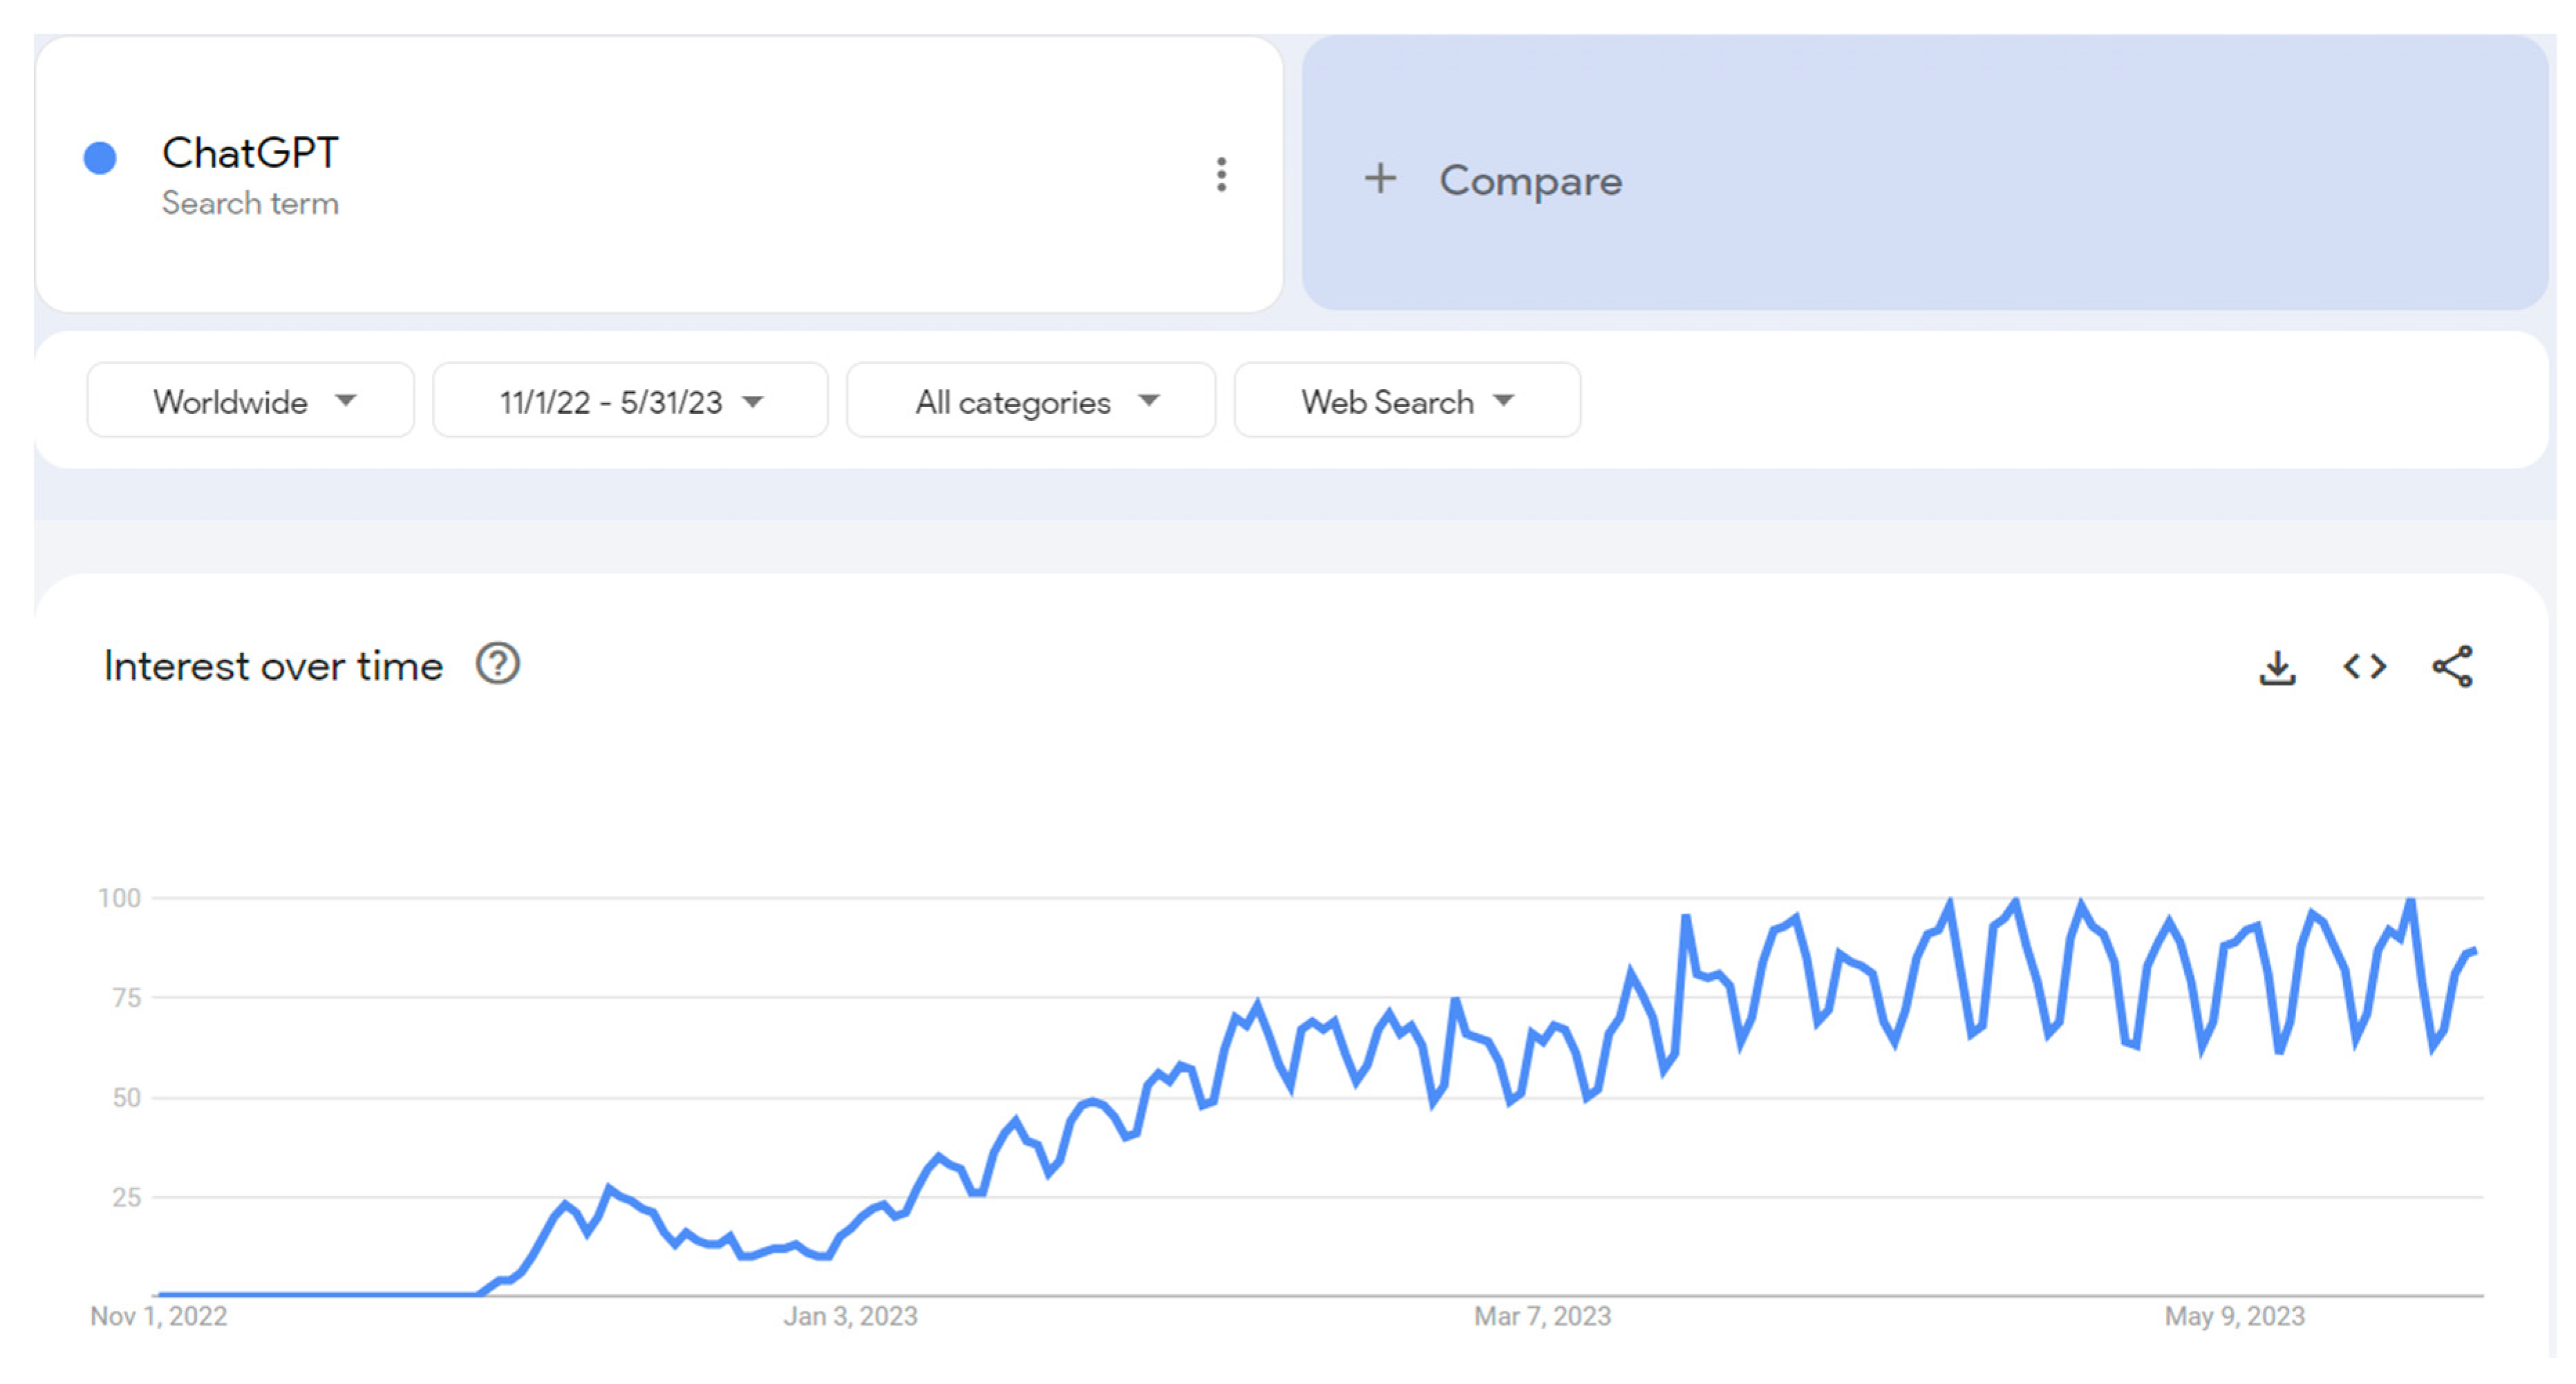Image resolution: width=2576 pixels, height=1384 pixels.
Task: Click the Nov 1, 2022 axis label
Action: tap(159, 1316)
